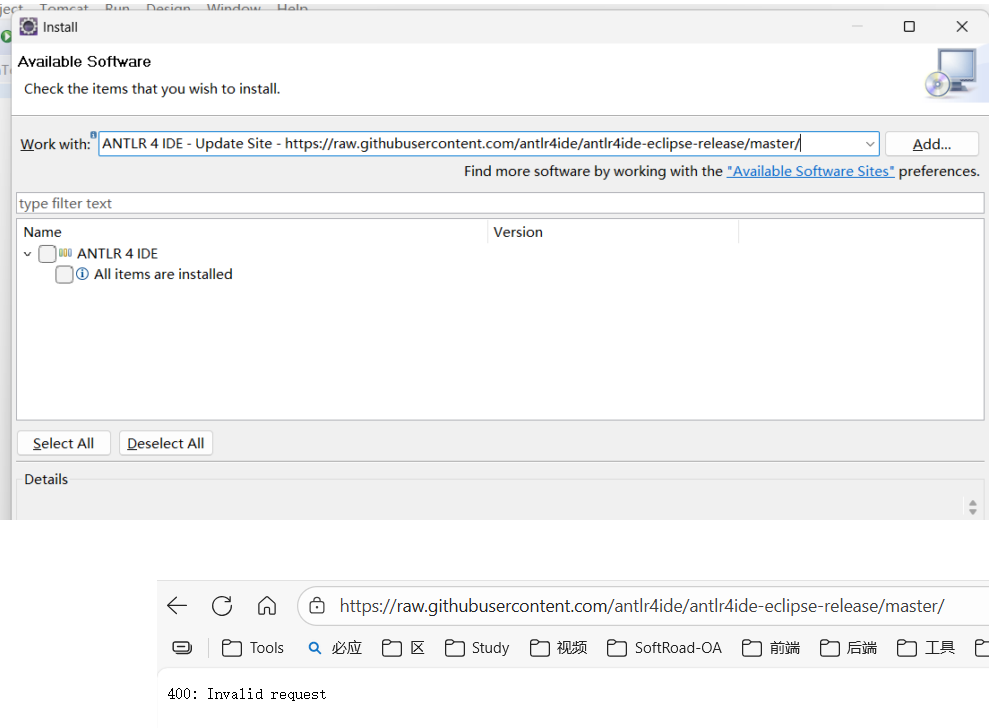
Task: Open the Study bookmark folder
Action: pos(477,648)
